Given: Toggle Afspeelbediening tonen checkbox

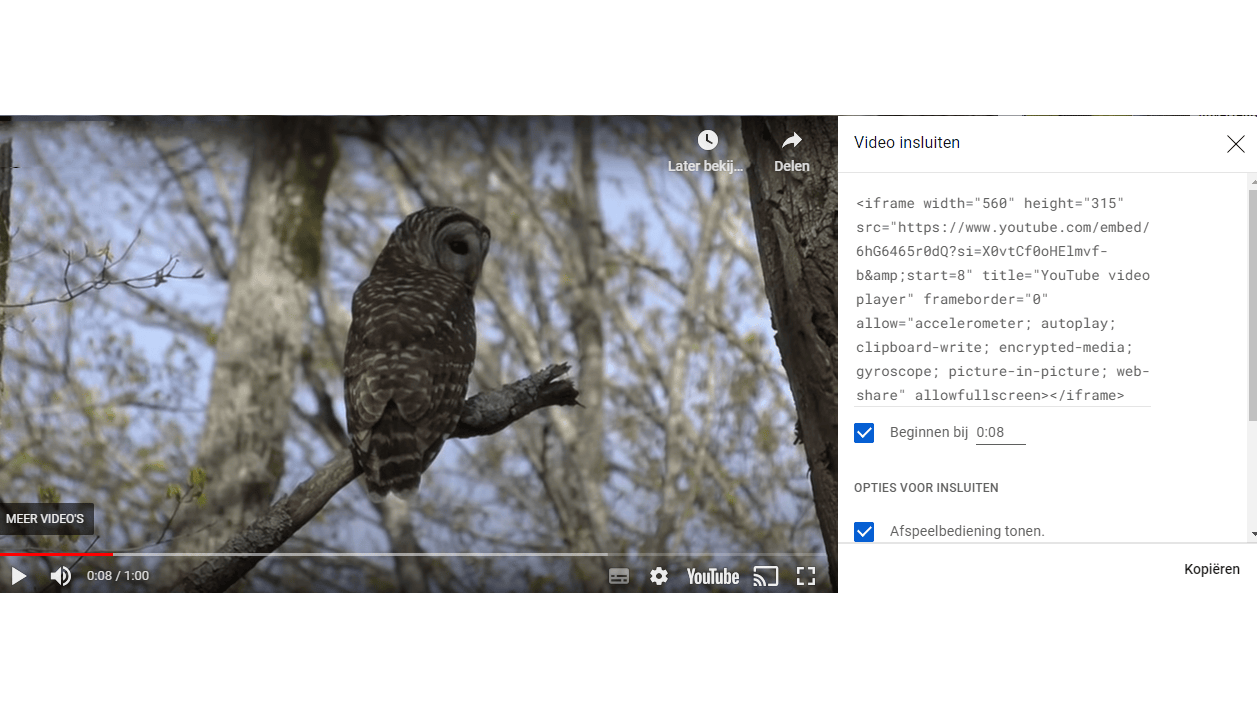Looking at the screenshot, I should (x=864, y=531).
